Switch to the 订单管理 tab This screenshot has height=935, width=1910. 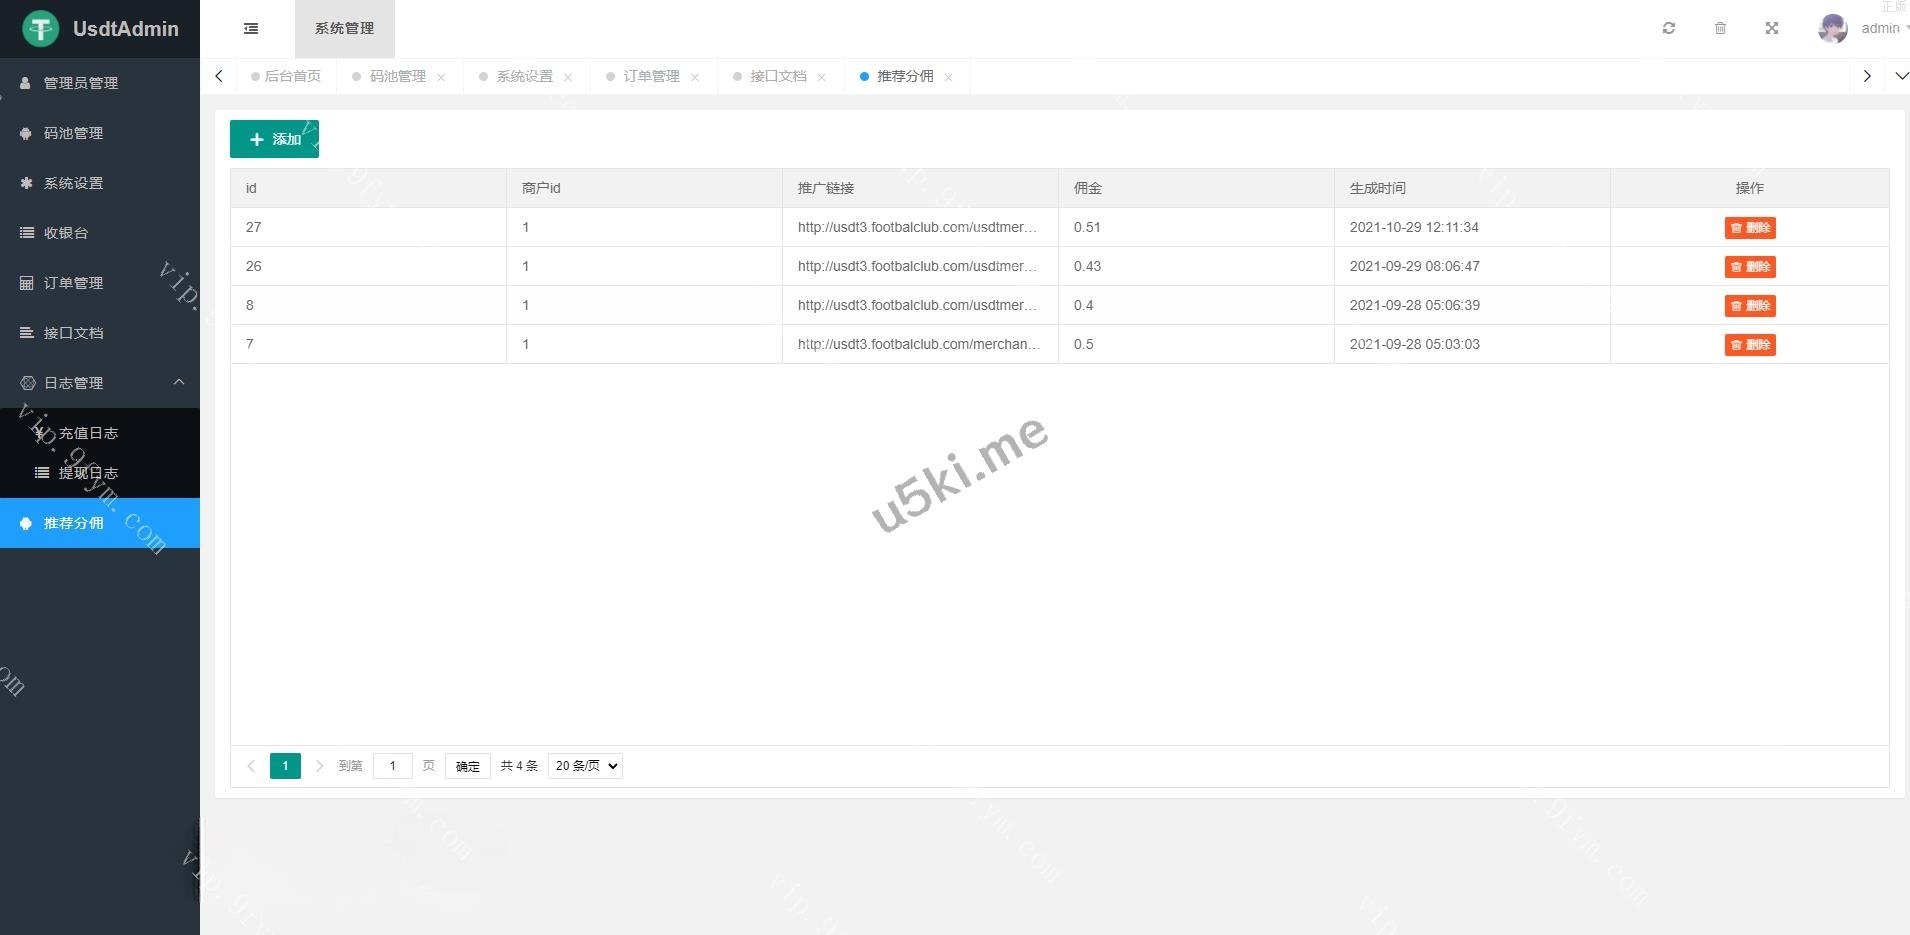pos(651,77)
